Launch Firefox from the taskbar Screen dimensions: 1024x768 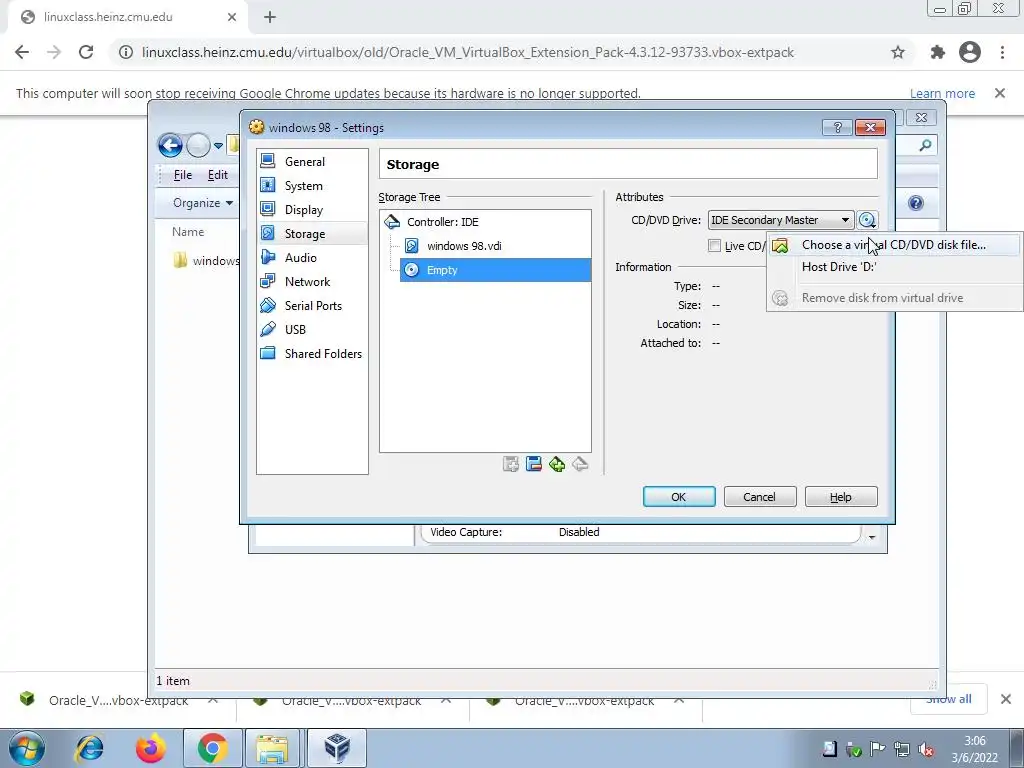point(151,748)
